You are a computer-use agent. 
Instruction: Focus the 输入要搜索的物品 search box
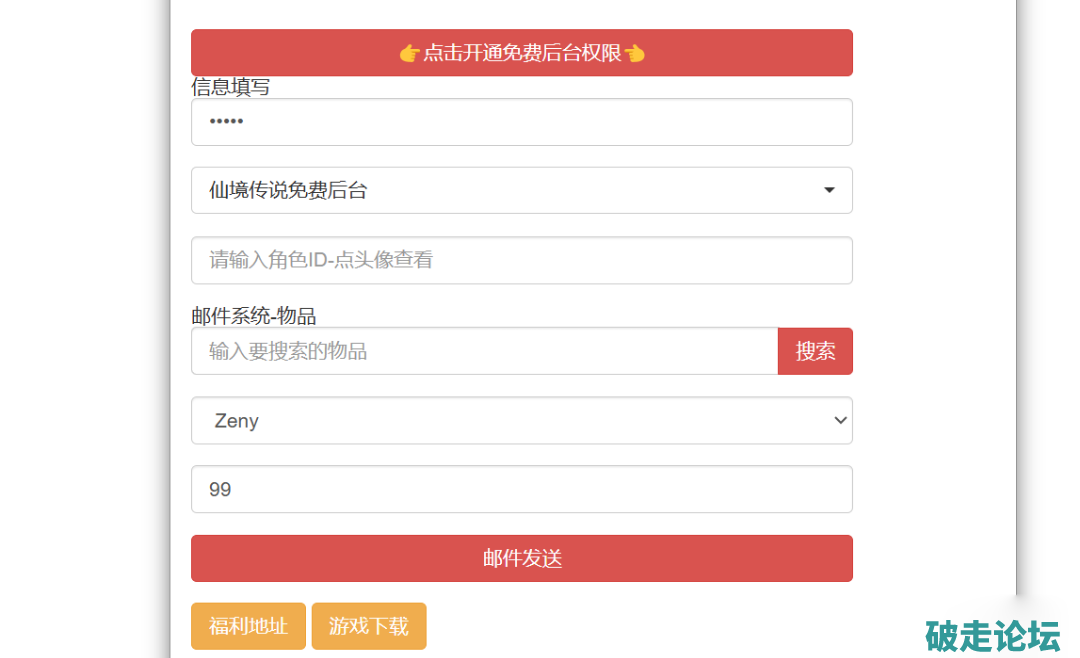coord(484,351)
